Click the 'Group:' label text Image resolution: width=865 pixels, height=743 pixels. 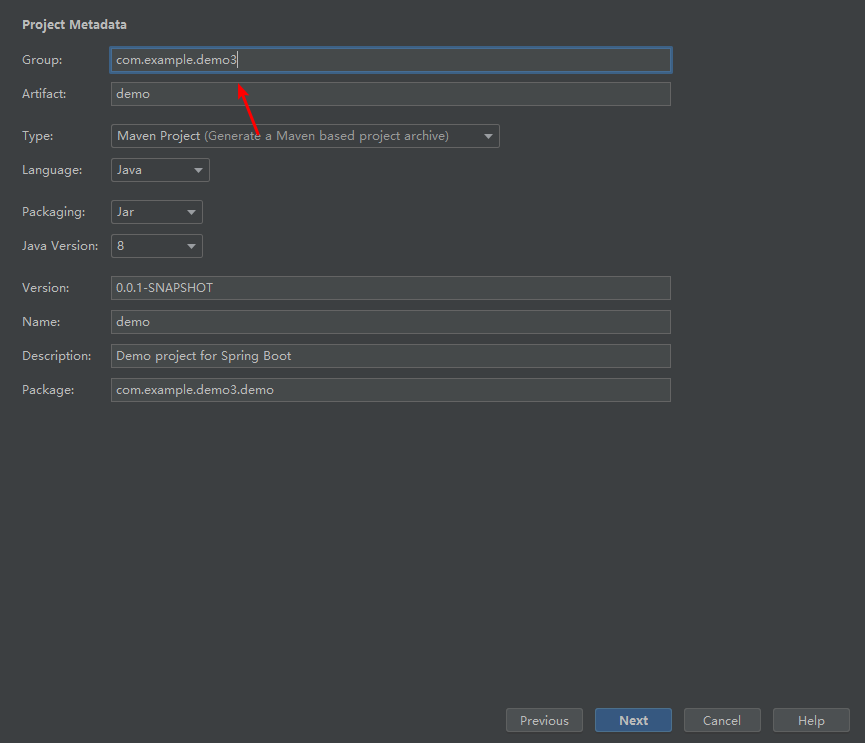pyautogui.click(x=42, y=60)
